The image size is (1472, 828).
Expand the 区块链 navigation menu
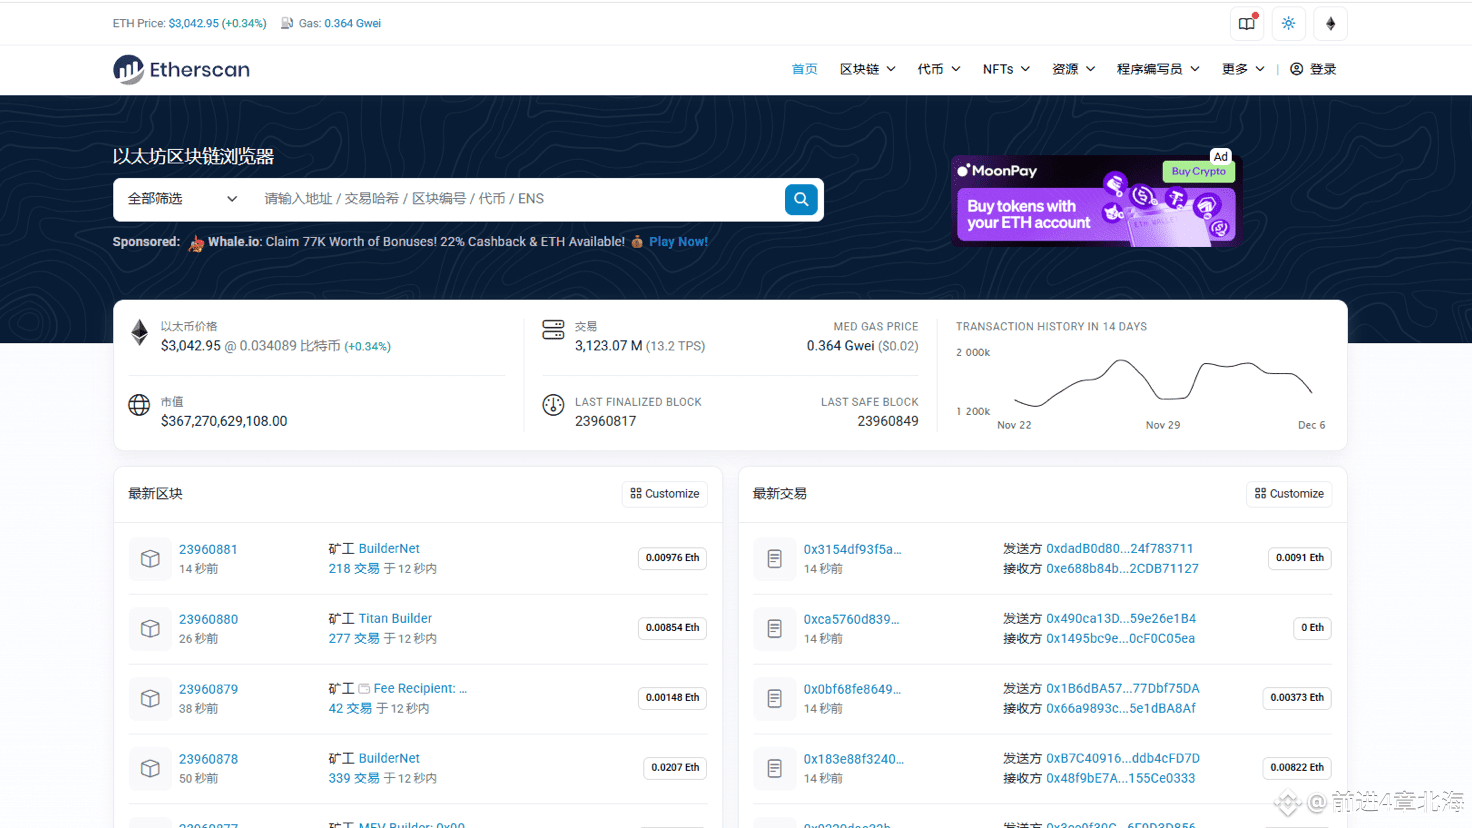click(867, 69)
